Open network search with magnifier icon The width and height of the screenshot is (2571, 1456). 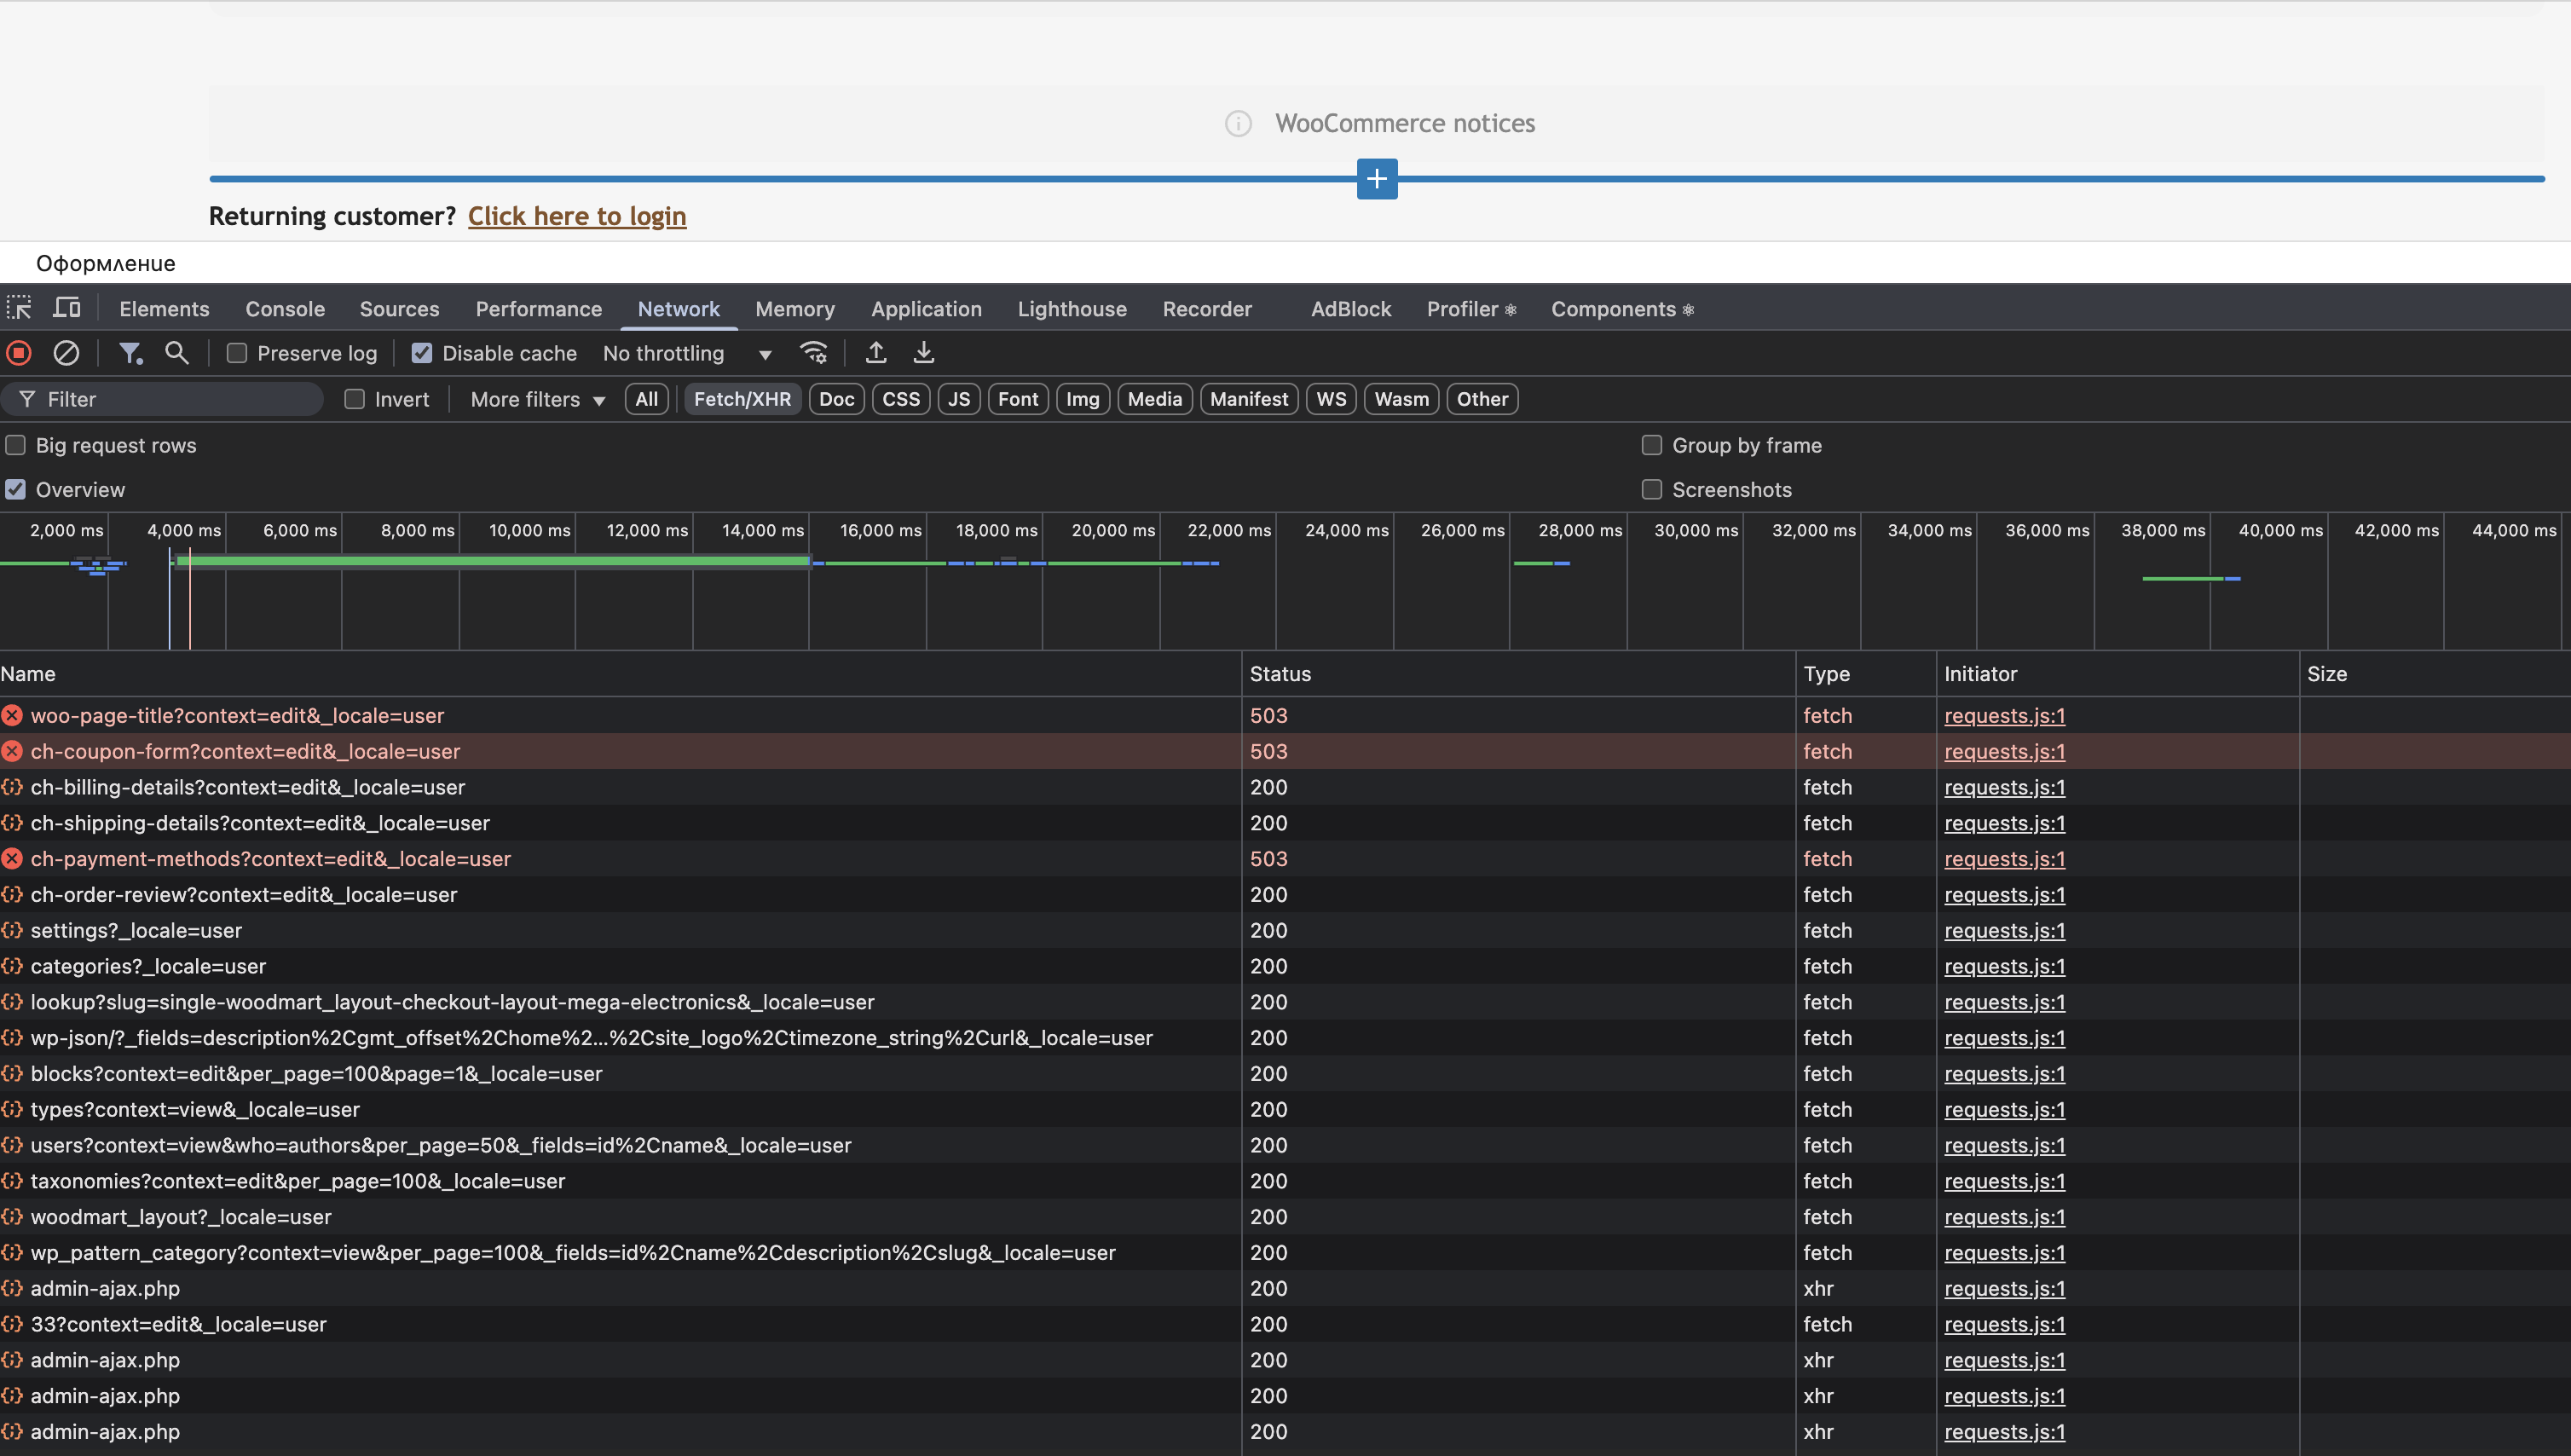pyautogui.click(x=176, y=353)
